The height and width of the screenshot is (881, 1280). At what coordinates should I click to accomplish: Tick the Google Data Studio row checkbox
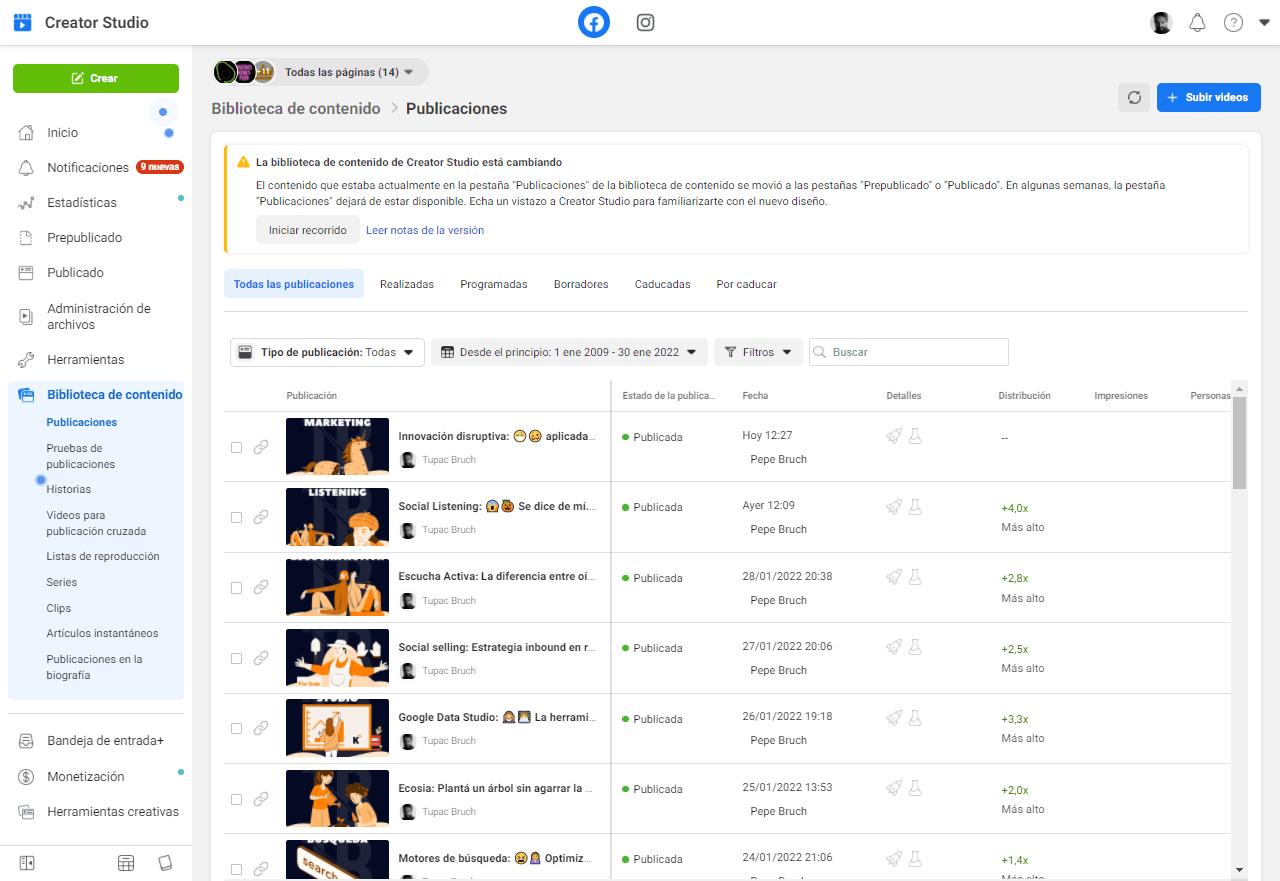[x=236, y=728]
